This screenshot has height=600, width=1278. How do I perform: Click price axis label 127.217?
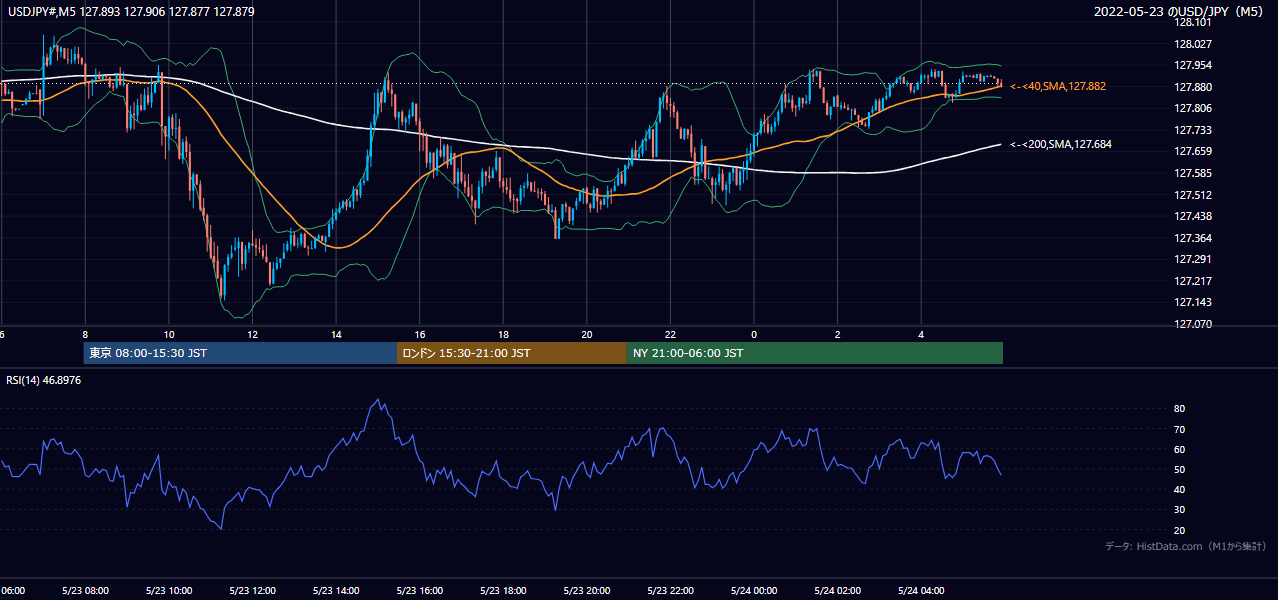pos(1193,281)
